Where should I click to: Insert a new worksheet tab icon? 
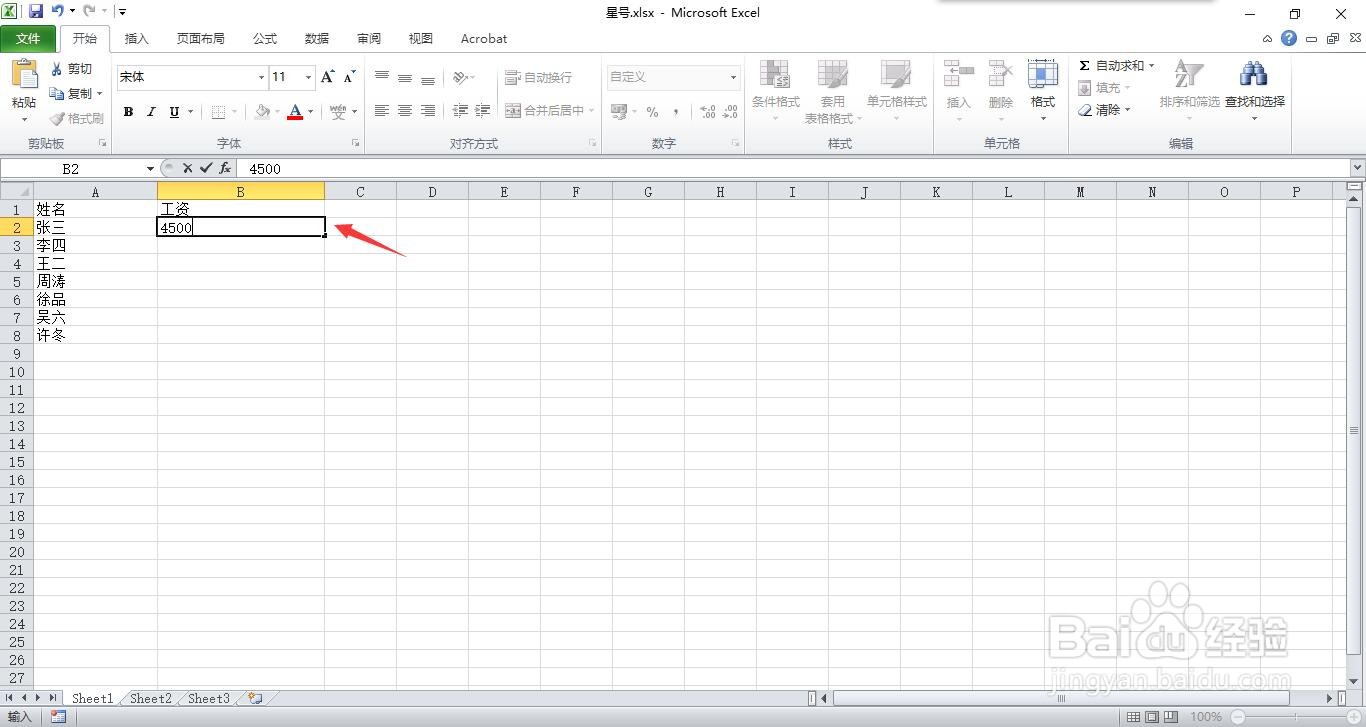(255, 698)
